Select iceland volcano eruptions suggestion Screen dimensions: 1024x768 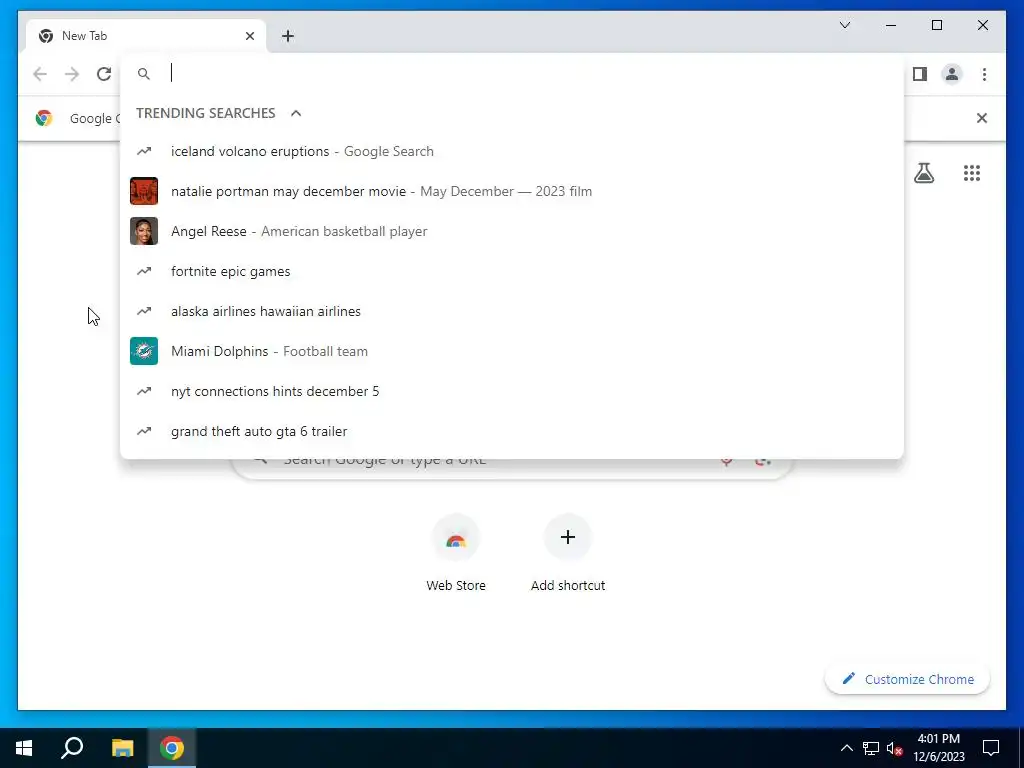click(512, 152)
